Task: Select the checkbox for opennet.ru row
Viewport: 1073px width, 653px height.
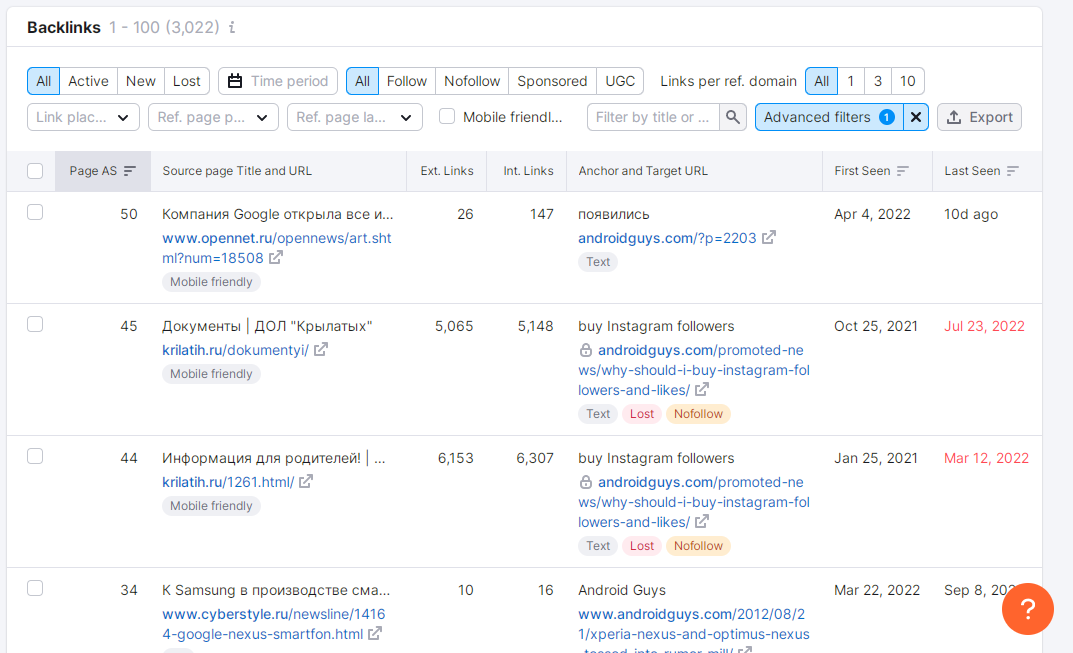Action: coord(35,212)
